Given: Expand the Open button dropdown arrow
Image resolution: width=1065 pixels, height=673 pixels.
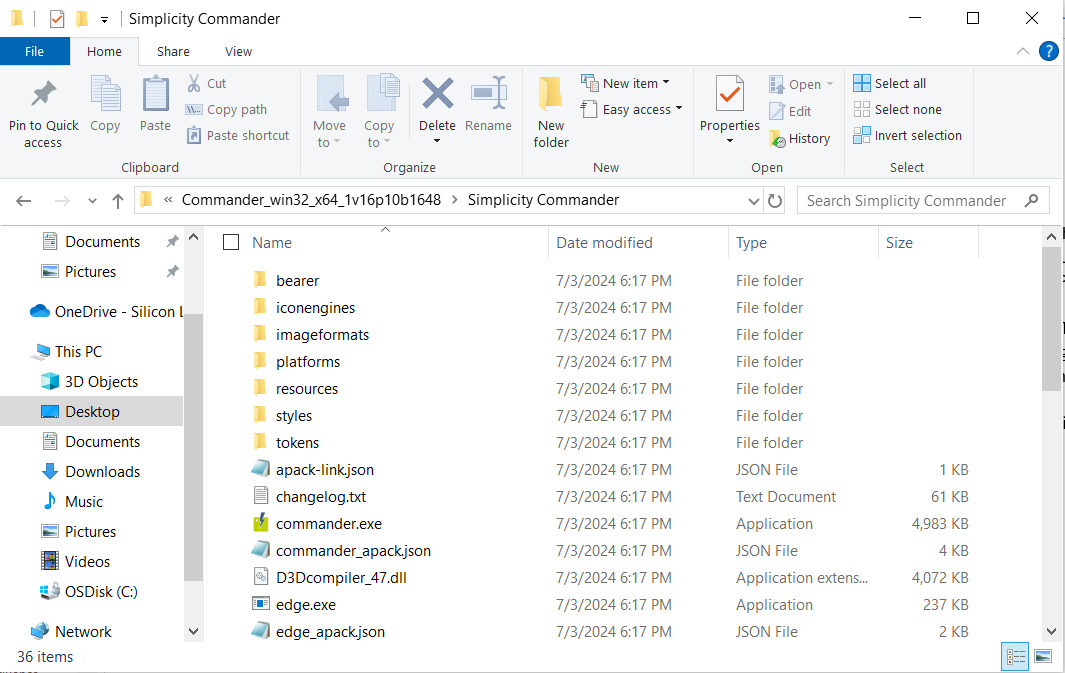Looking at the screenshot, I should (829, 84).
